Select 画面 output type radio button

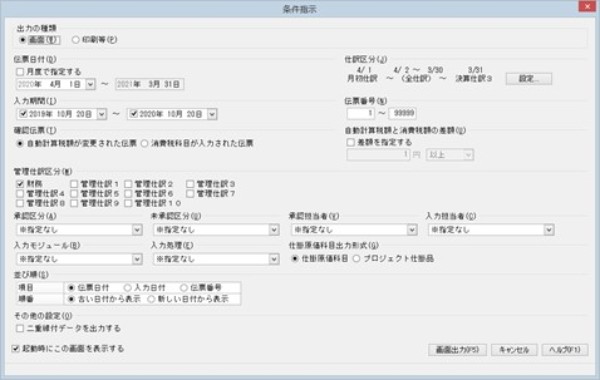coord(22,39)
